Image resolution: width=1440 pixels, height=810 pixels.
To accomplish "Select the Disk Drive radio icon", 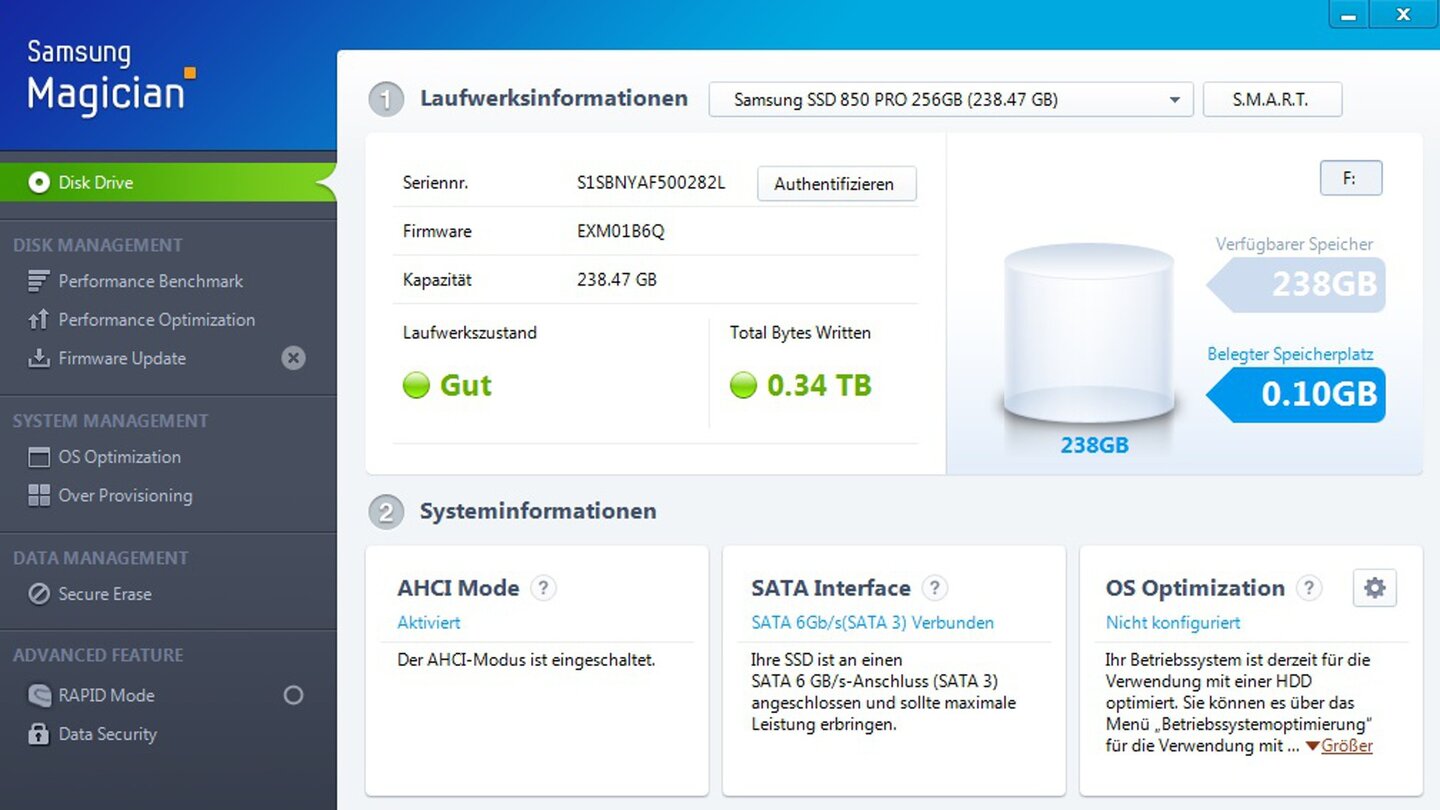I will pyautogui.click(x=39, y=182).
